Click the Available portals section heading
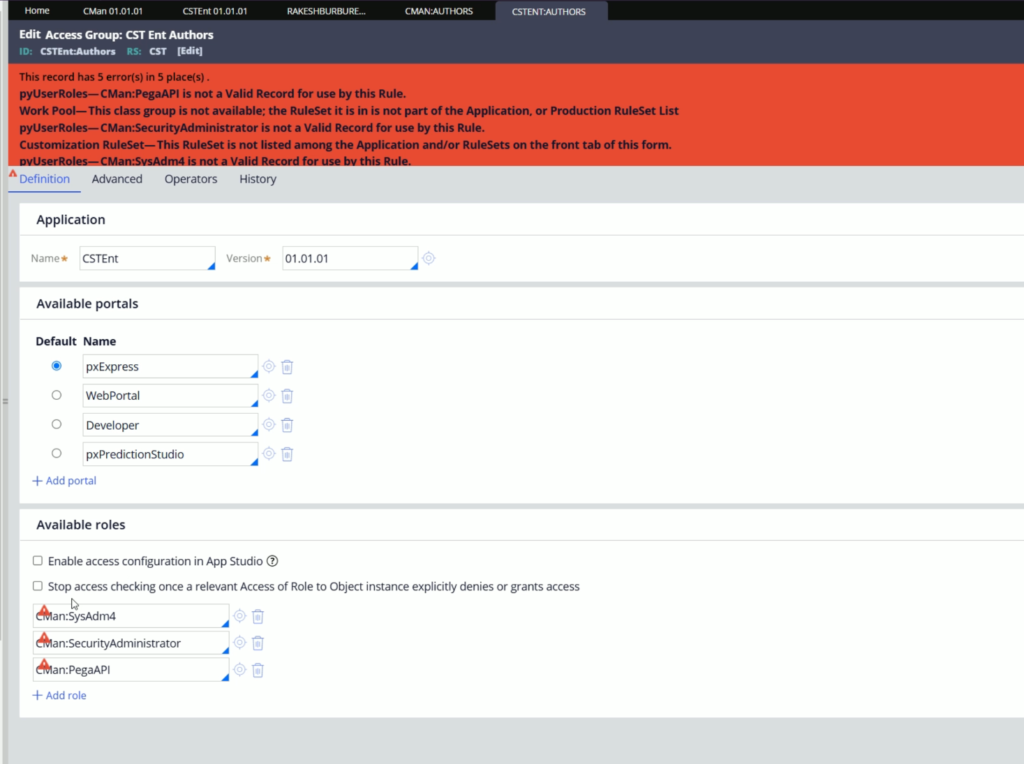Viewport: 1024px width, 764px height. pos(88,304)
